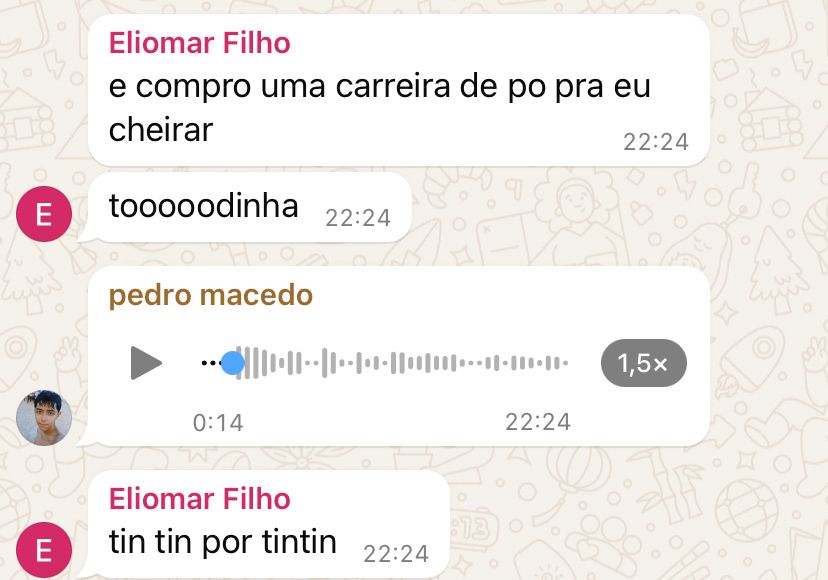Image resolution: width=828 pixels, height=580 pixels.
Task: Open Eliomar Filho's name in the bottom message
Action: pyautogui.click(x=200, y=499)
